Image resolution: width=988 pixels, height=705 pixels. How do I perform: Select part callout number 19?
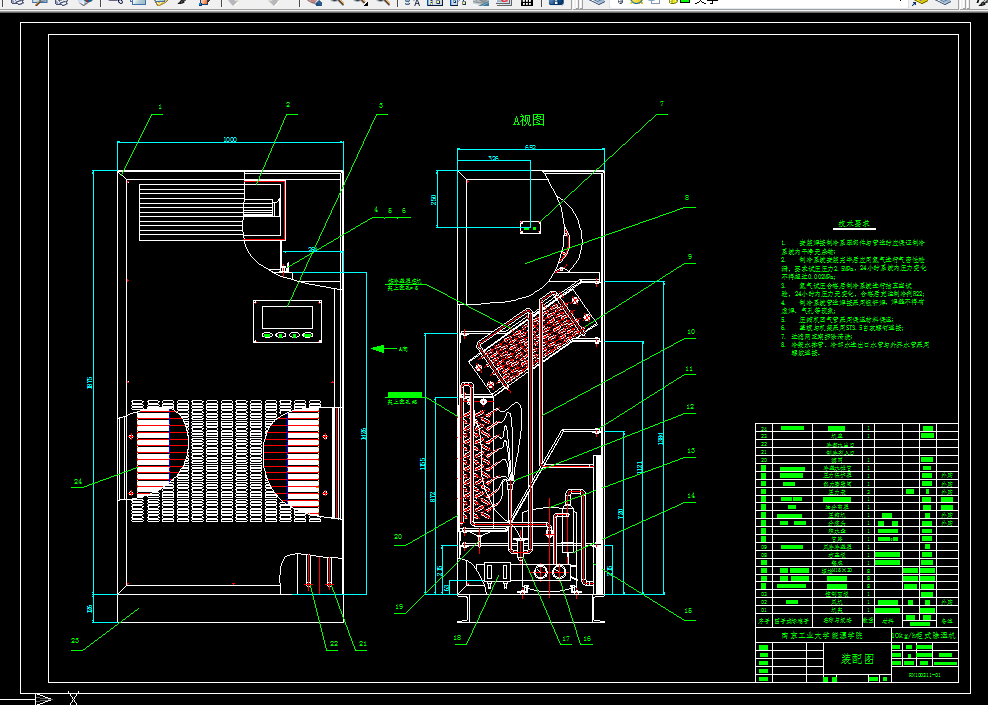click(x=399, y=607)
